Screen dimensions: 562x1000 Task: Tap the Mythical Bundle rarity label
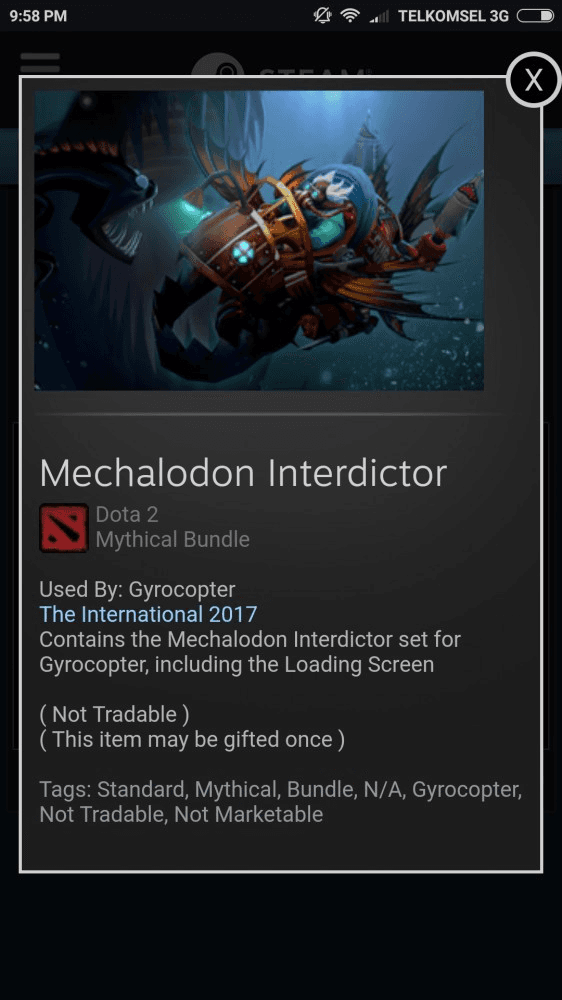tap(172, 540)
